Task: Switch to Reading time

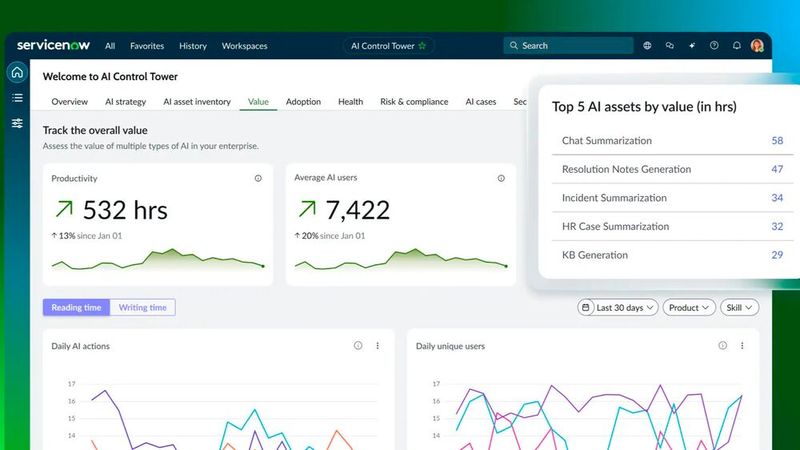Action: click(76, 307)
